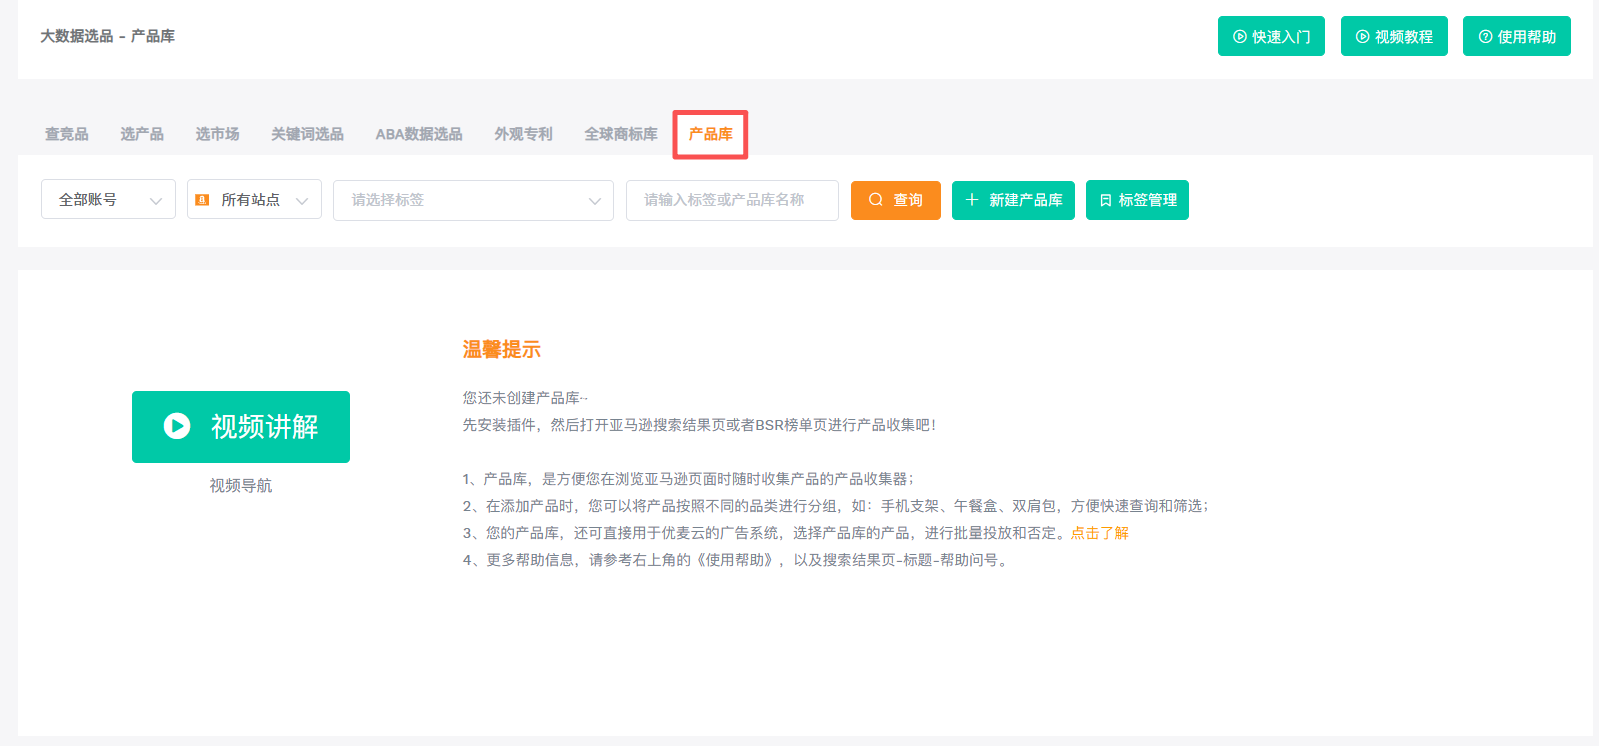1599x746 pixels.
Task: Click the play icon in 视频教程
Action: coord(1362,37)
